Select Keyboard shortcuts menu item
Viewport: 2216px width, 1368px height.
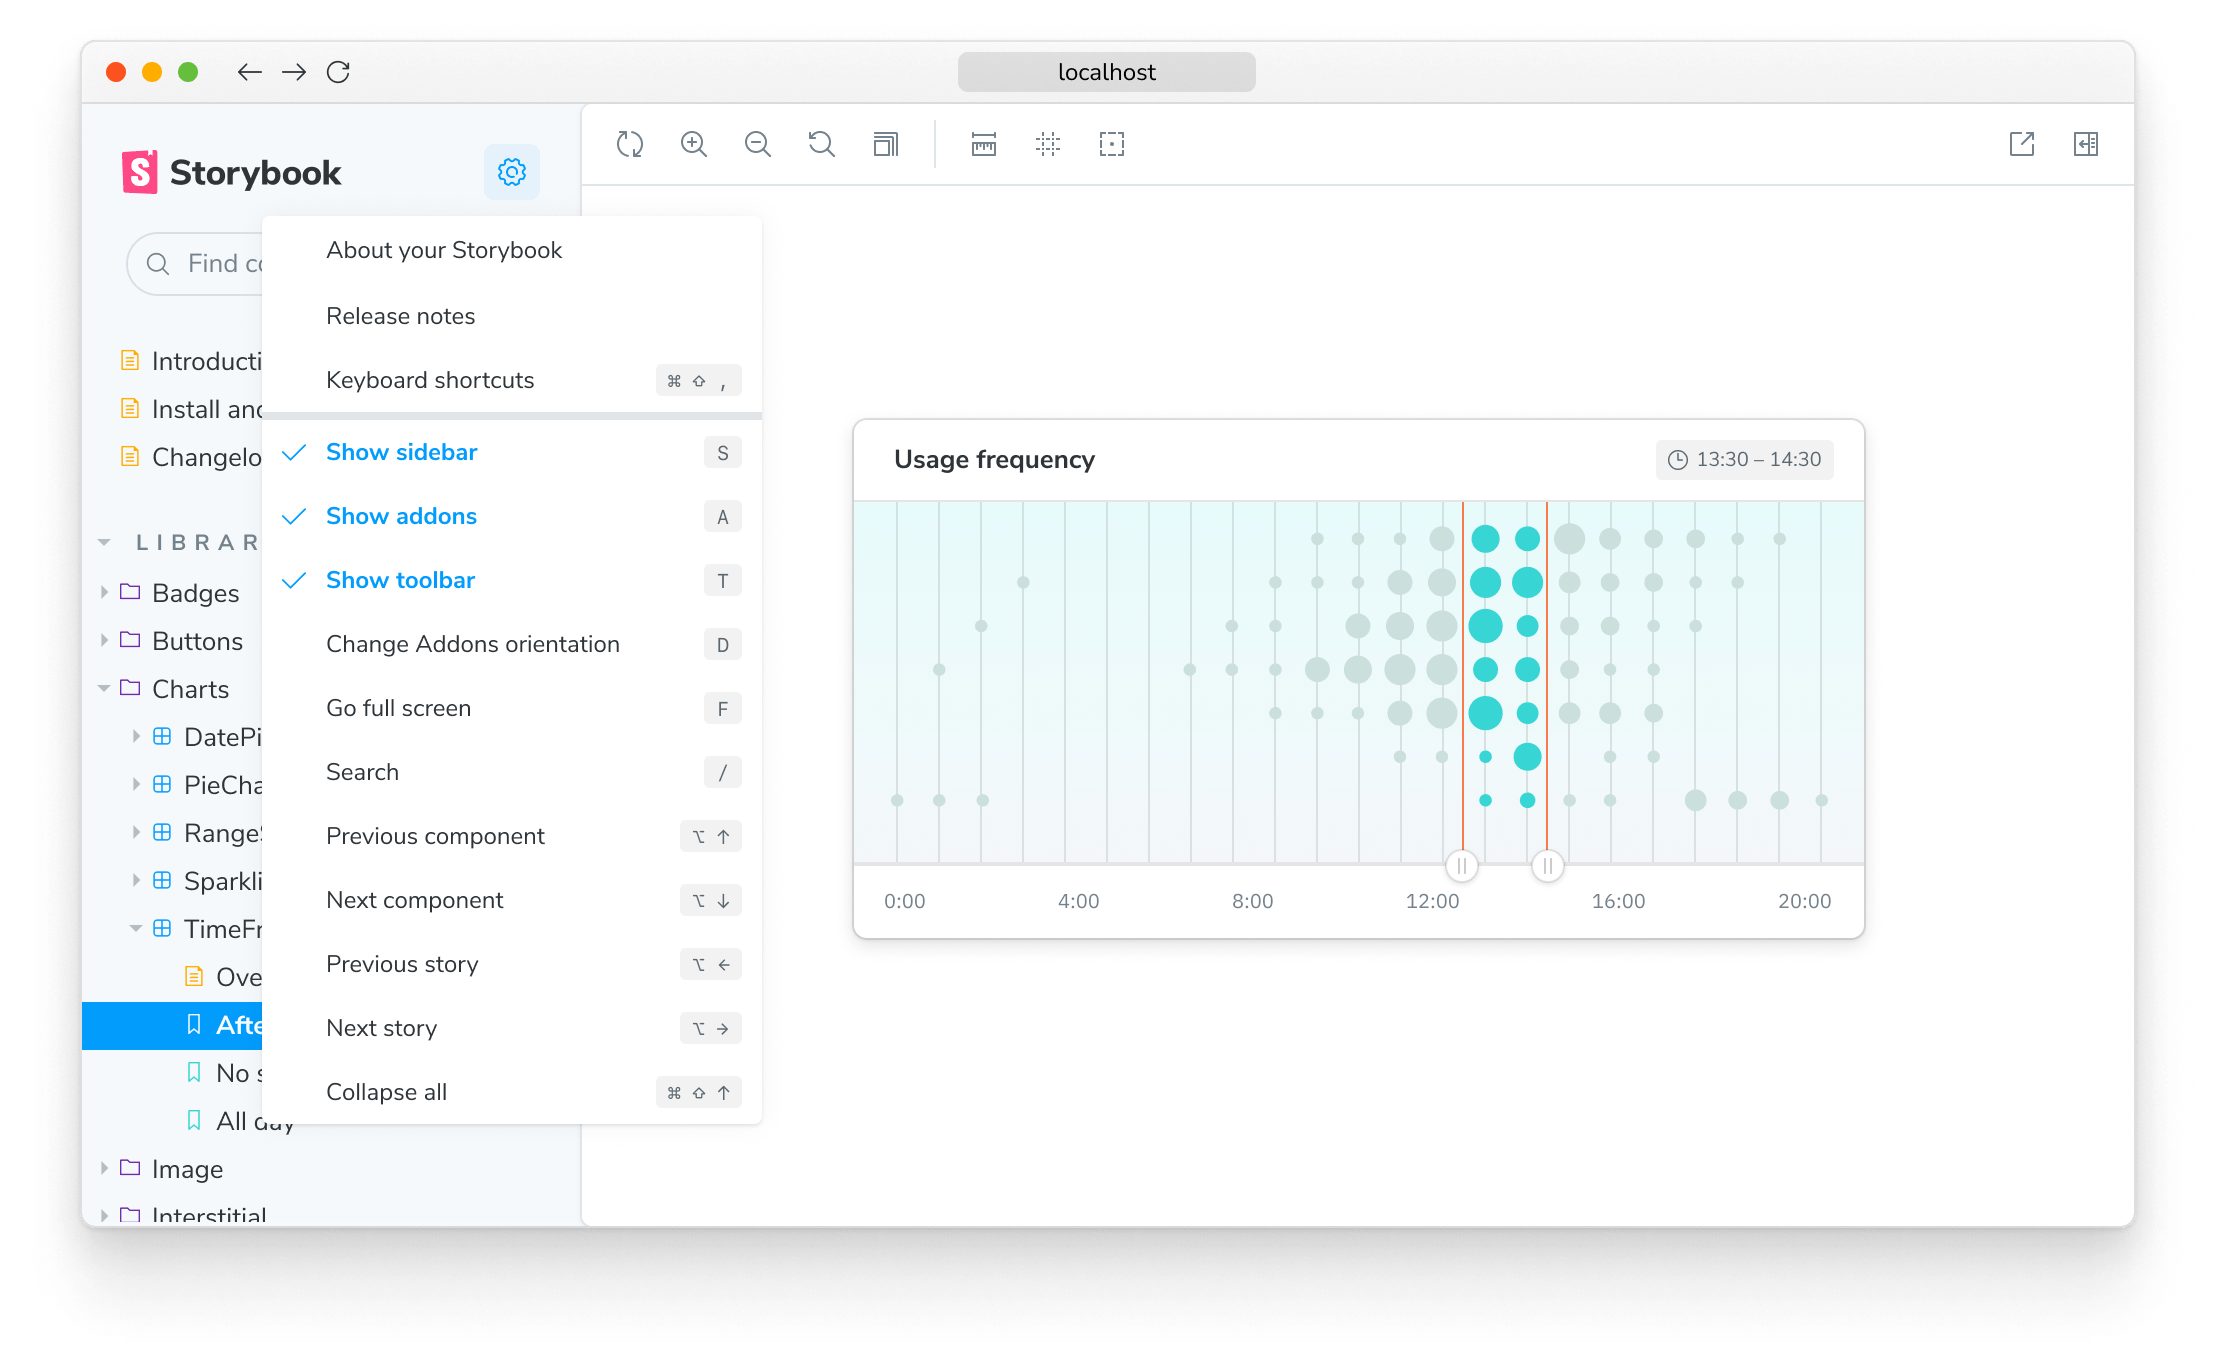(x=429, y=380)
